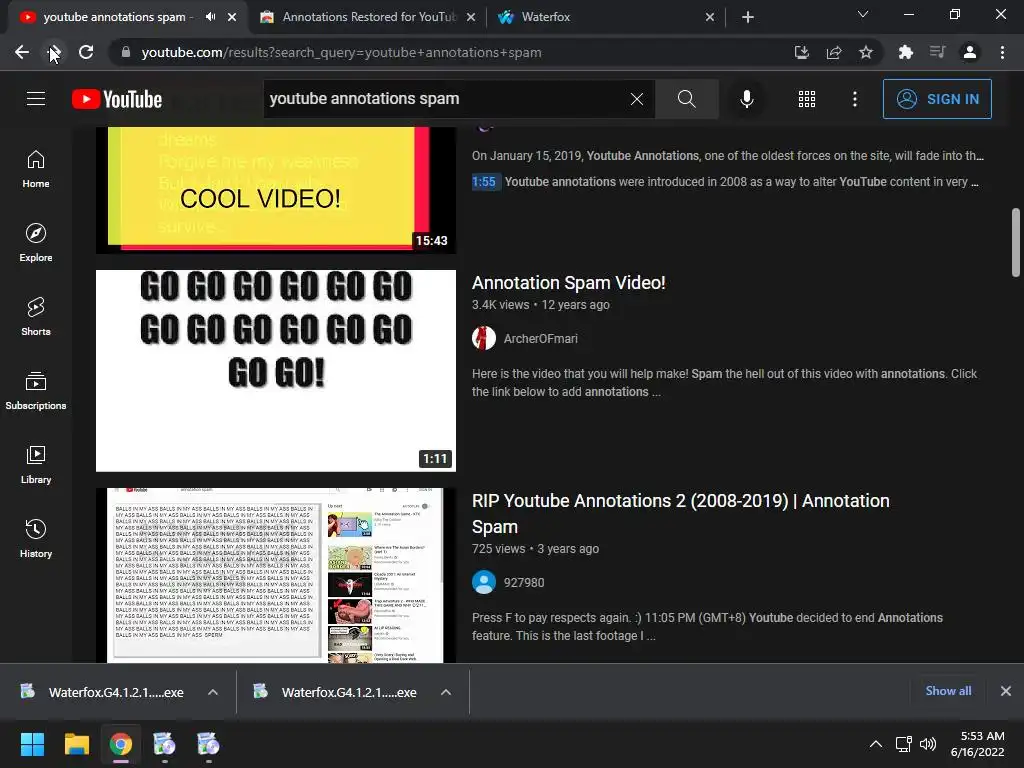The width and height of the screenshot is (1024, 768).
Task: Click the page vertical scrollbar thumb
Action: coord(1016,242)
